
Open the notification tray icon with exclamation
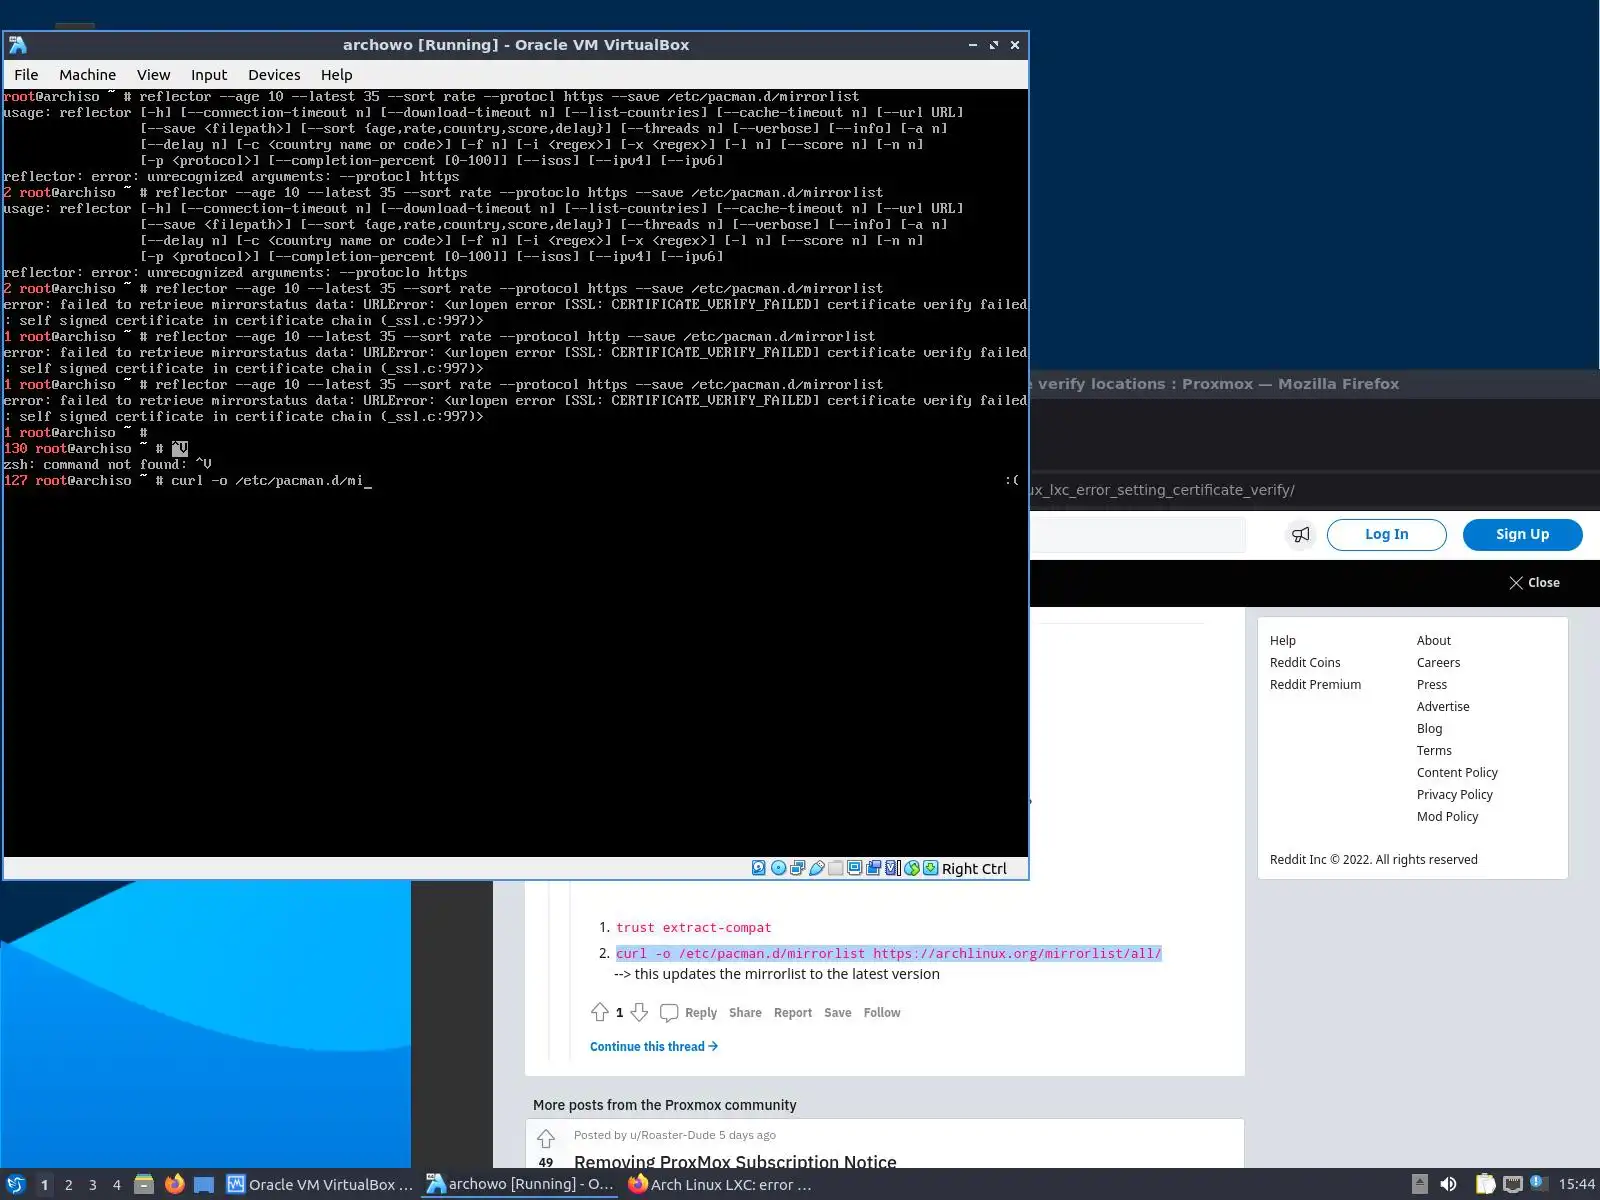click(x=1538, y=1183)
